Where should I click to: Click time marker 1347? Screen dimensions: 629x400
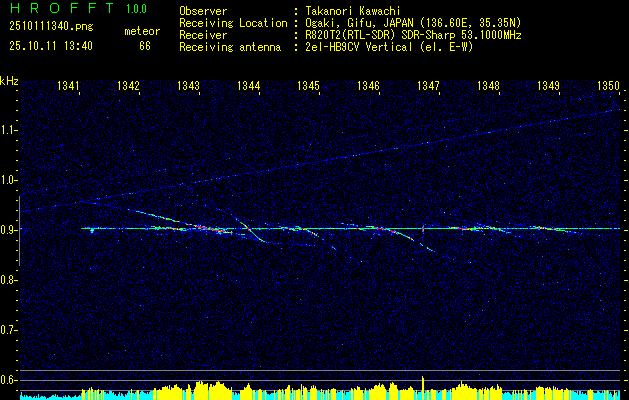pos(428,85)
